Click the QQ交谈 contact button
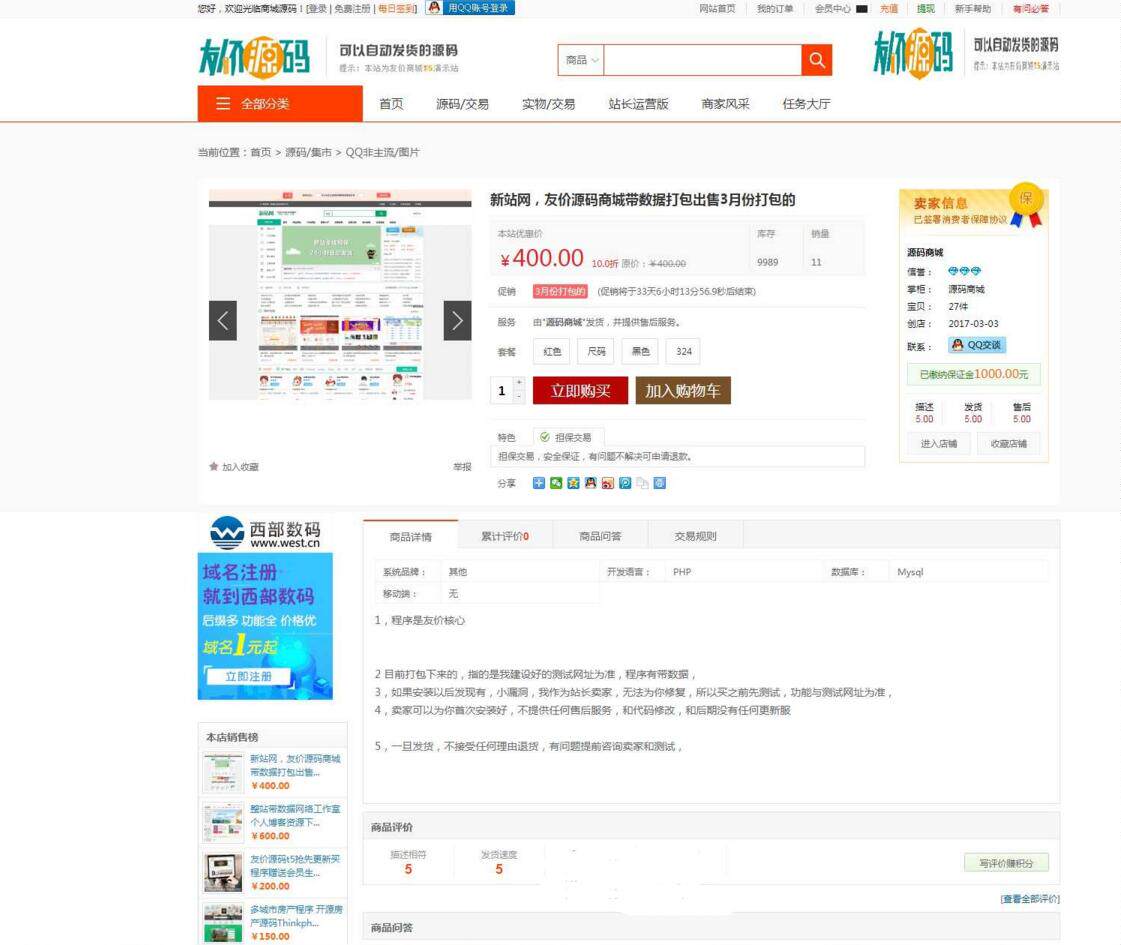This screenshot has height=945, width=1121. pyautogui.click(x=977, y=345)
